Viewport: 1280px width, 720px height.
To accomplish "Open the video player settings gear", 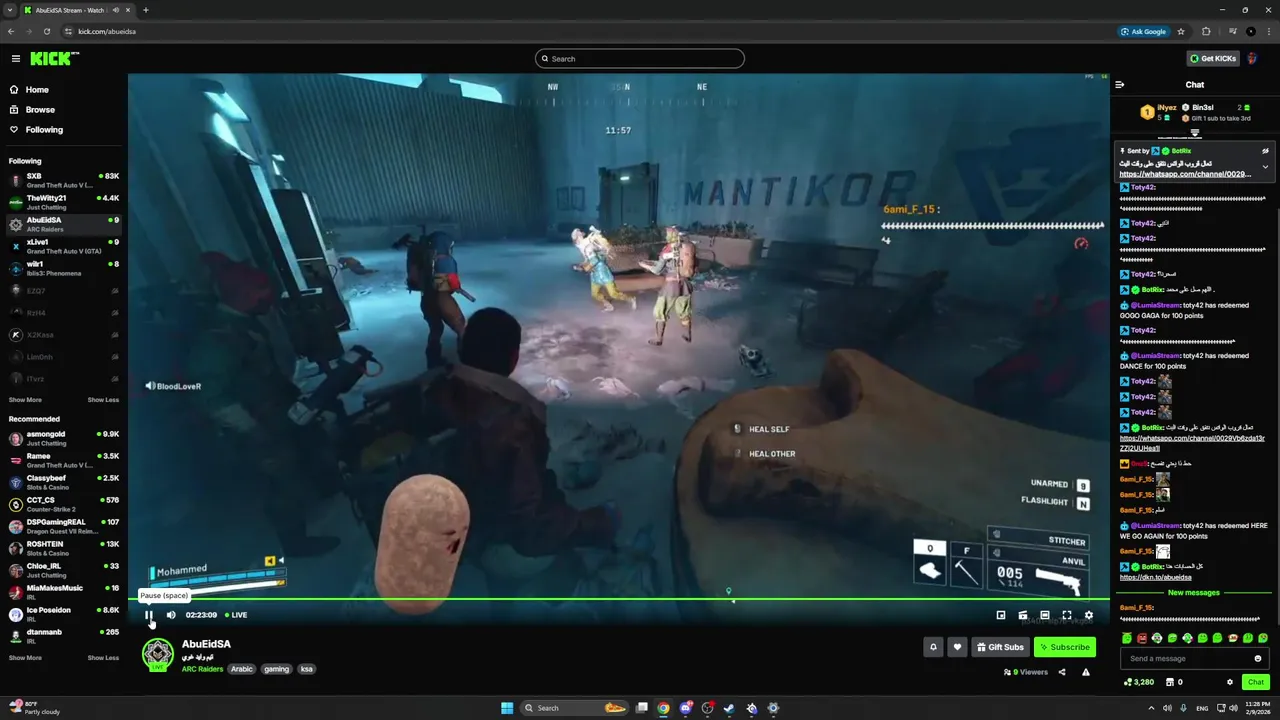I will pos(1089,615).
